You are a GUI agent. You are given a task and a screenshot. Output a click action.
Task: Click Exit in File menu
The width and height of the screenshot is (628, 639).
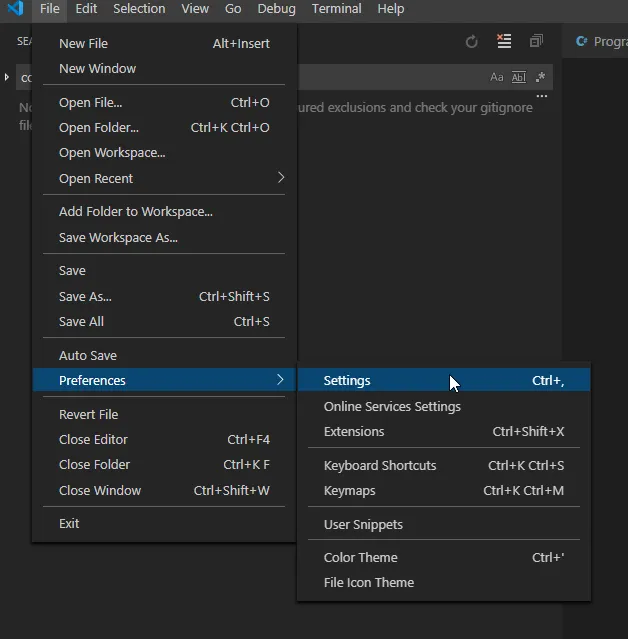pyautogui.click(x=164, y=523)
